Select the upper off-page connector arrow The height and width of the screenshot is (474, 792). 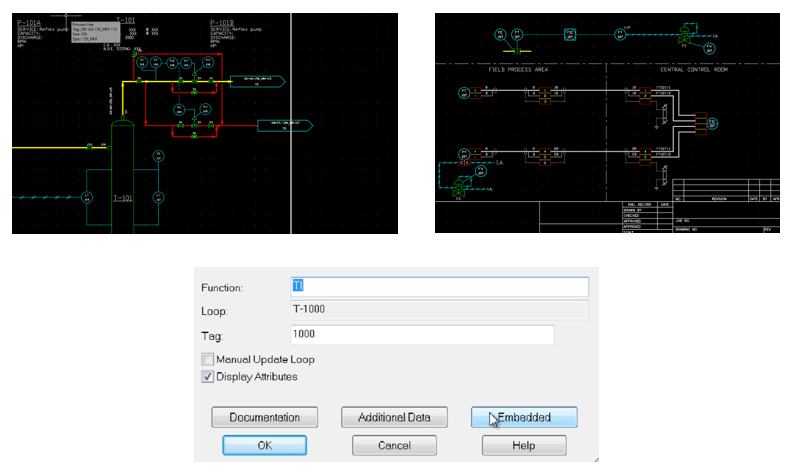(258, 78)
